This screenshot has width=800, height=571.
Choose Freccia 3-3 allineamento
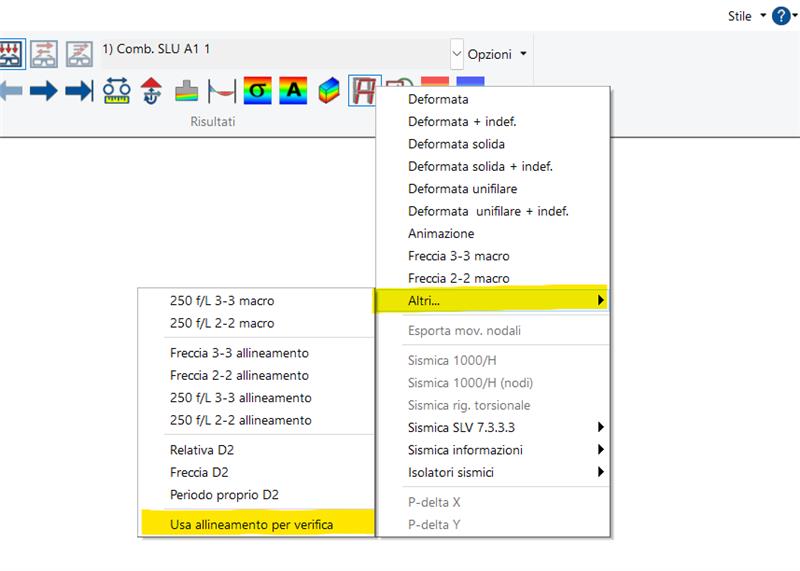pyautogui.click(x=256, y=353)
